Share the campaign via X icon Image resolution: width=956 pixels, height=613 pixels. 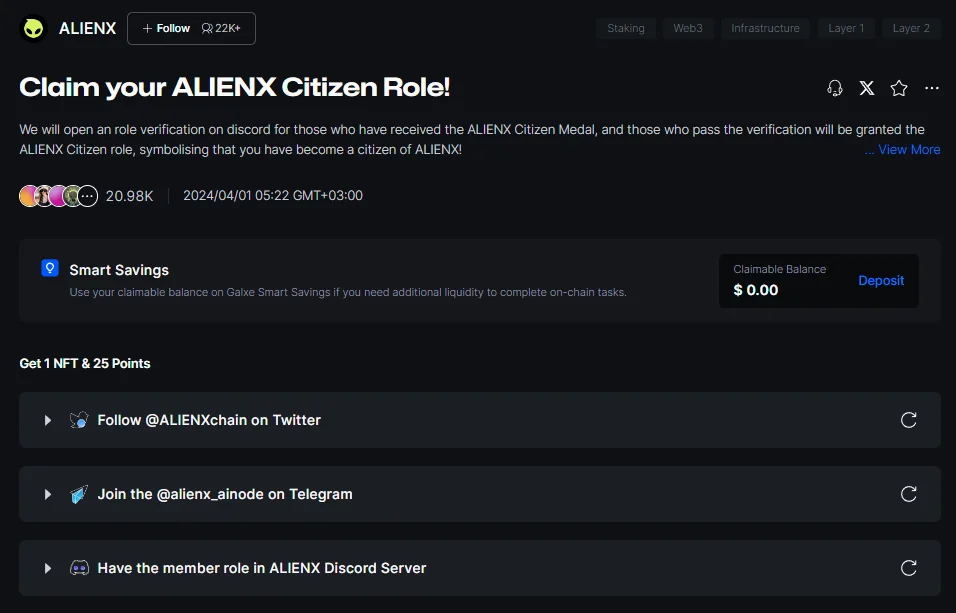coord(866,88)
